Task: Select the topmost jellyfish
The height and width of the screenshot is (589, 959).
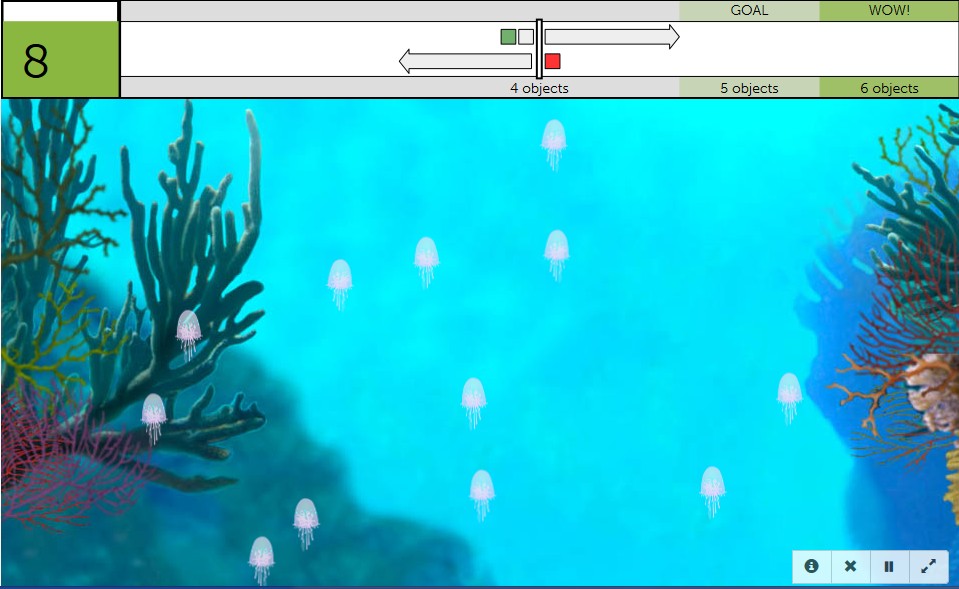Action: (554, 144)
